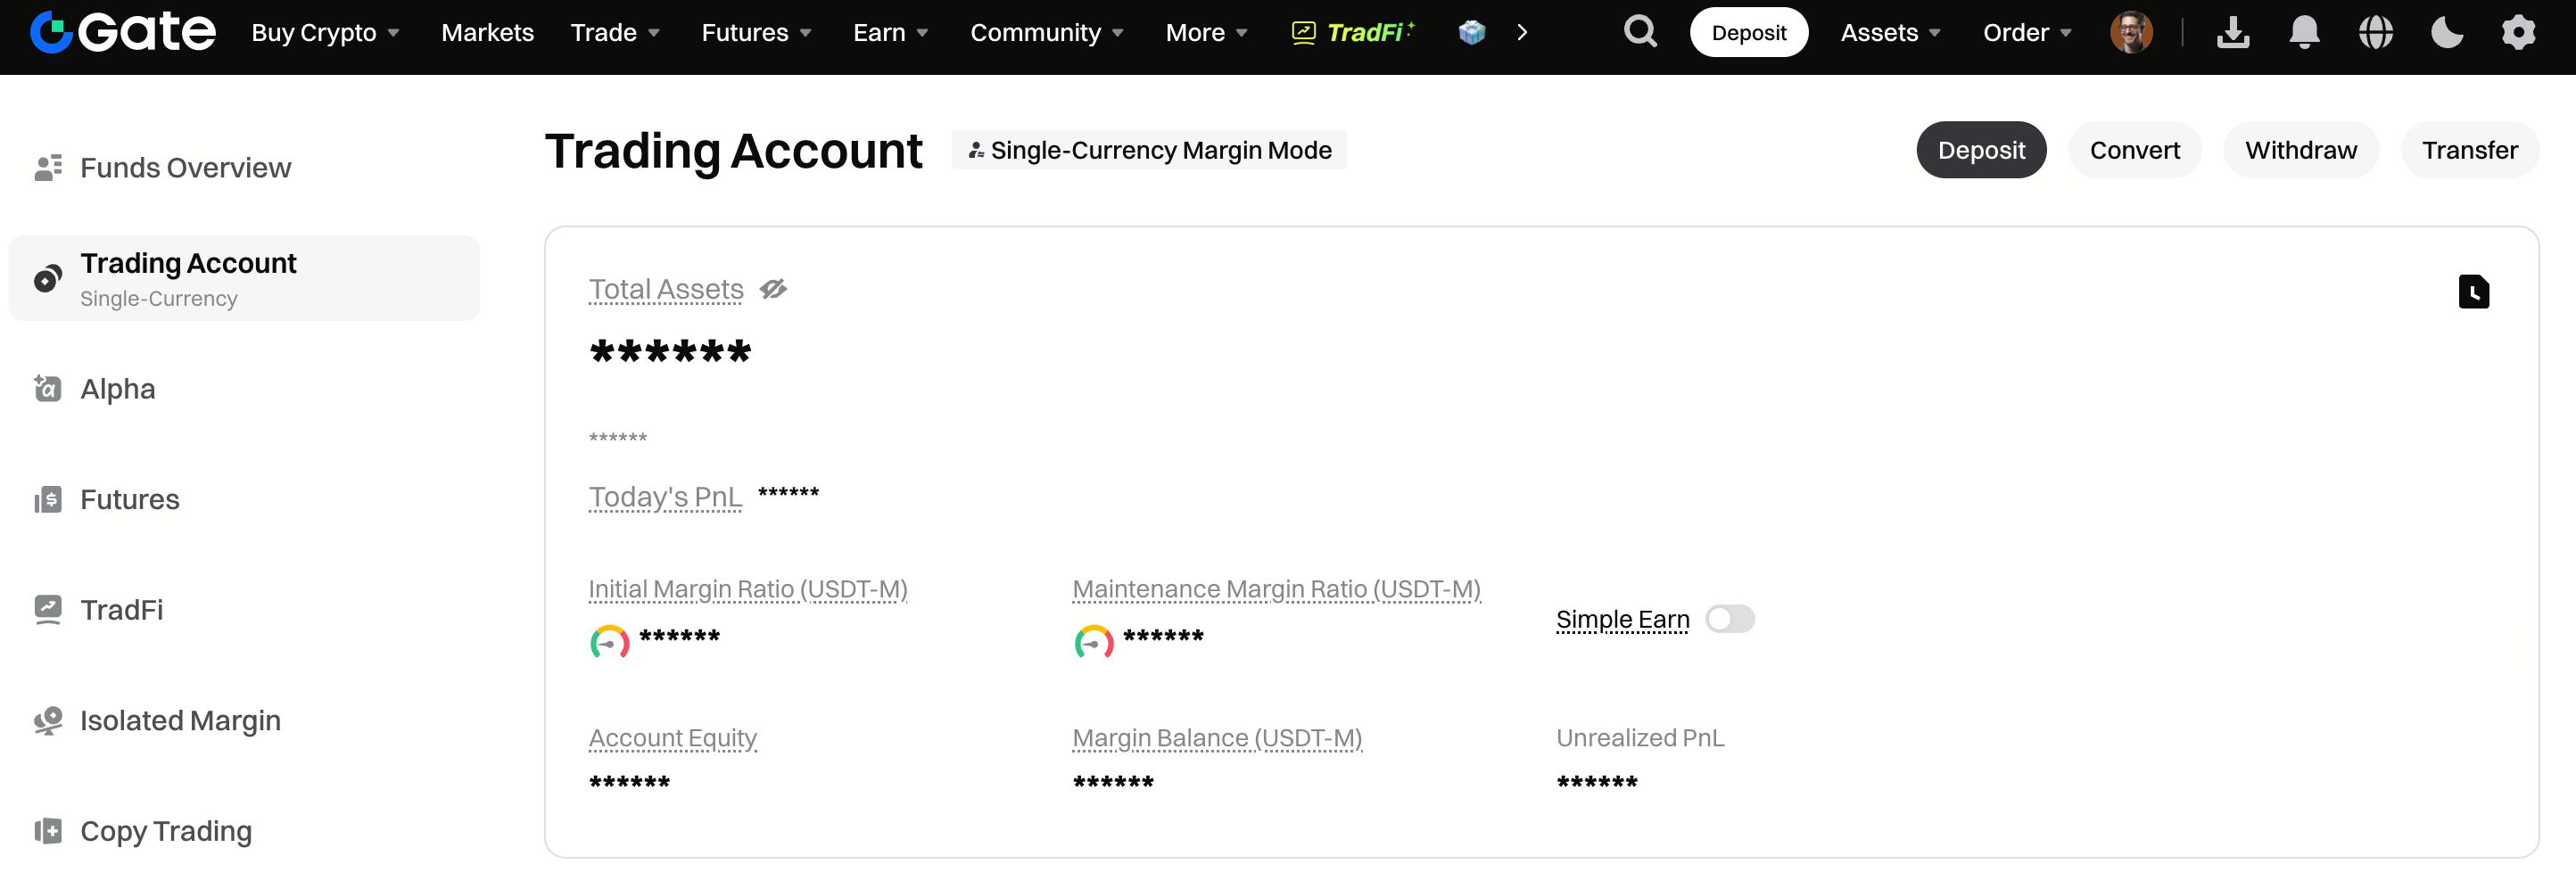Click the Withdraw button
2576x872 pixels.
(x=2300, y=150)
